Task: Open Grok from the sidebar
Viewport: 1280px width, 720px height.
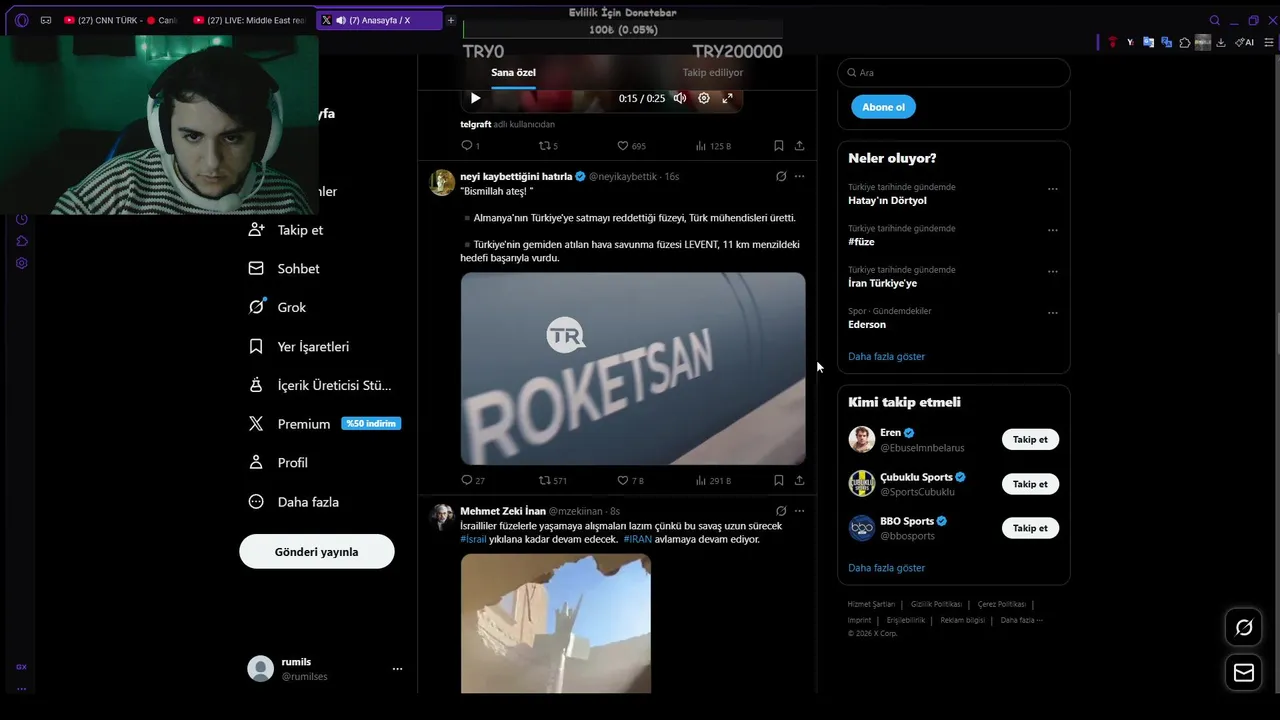Action: pos(278,307)
